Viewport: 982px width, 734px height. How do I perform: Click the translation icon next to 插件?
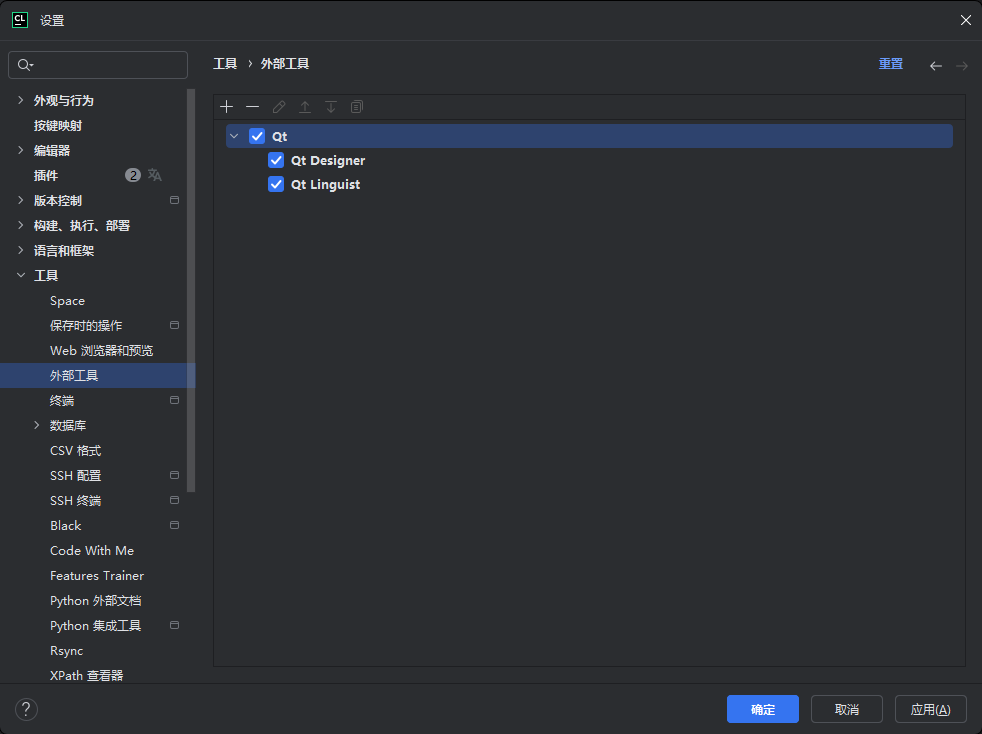[x=155, y=175]
